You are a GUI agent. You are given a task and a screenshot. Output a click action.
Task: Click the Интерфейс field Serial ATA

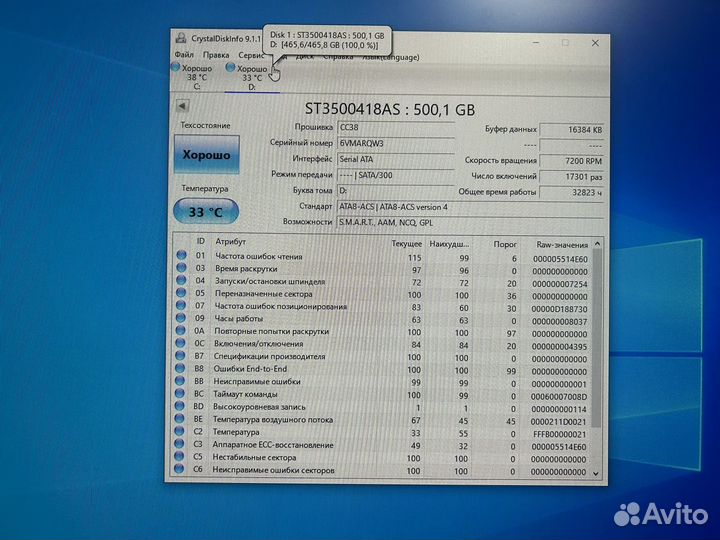395,159
